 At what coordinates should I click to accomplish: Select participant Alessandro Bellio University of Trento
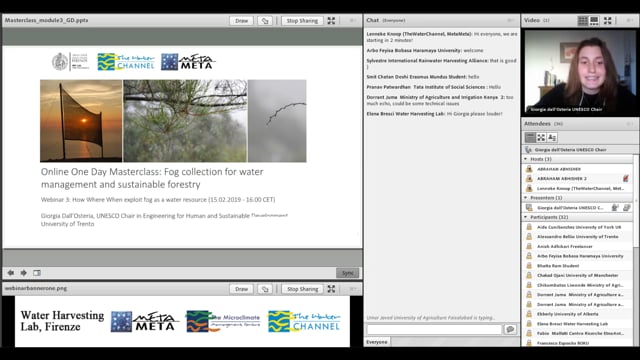click(578, 237)
